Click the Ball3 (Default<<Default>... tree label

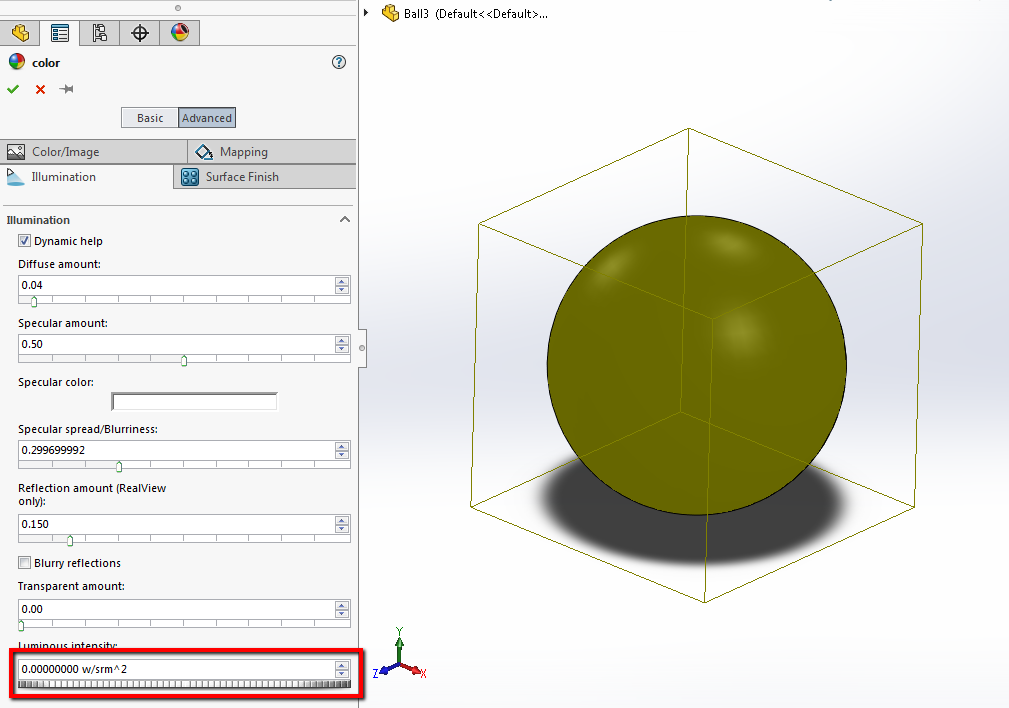click(476, 14)
